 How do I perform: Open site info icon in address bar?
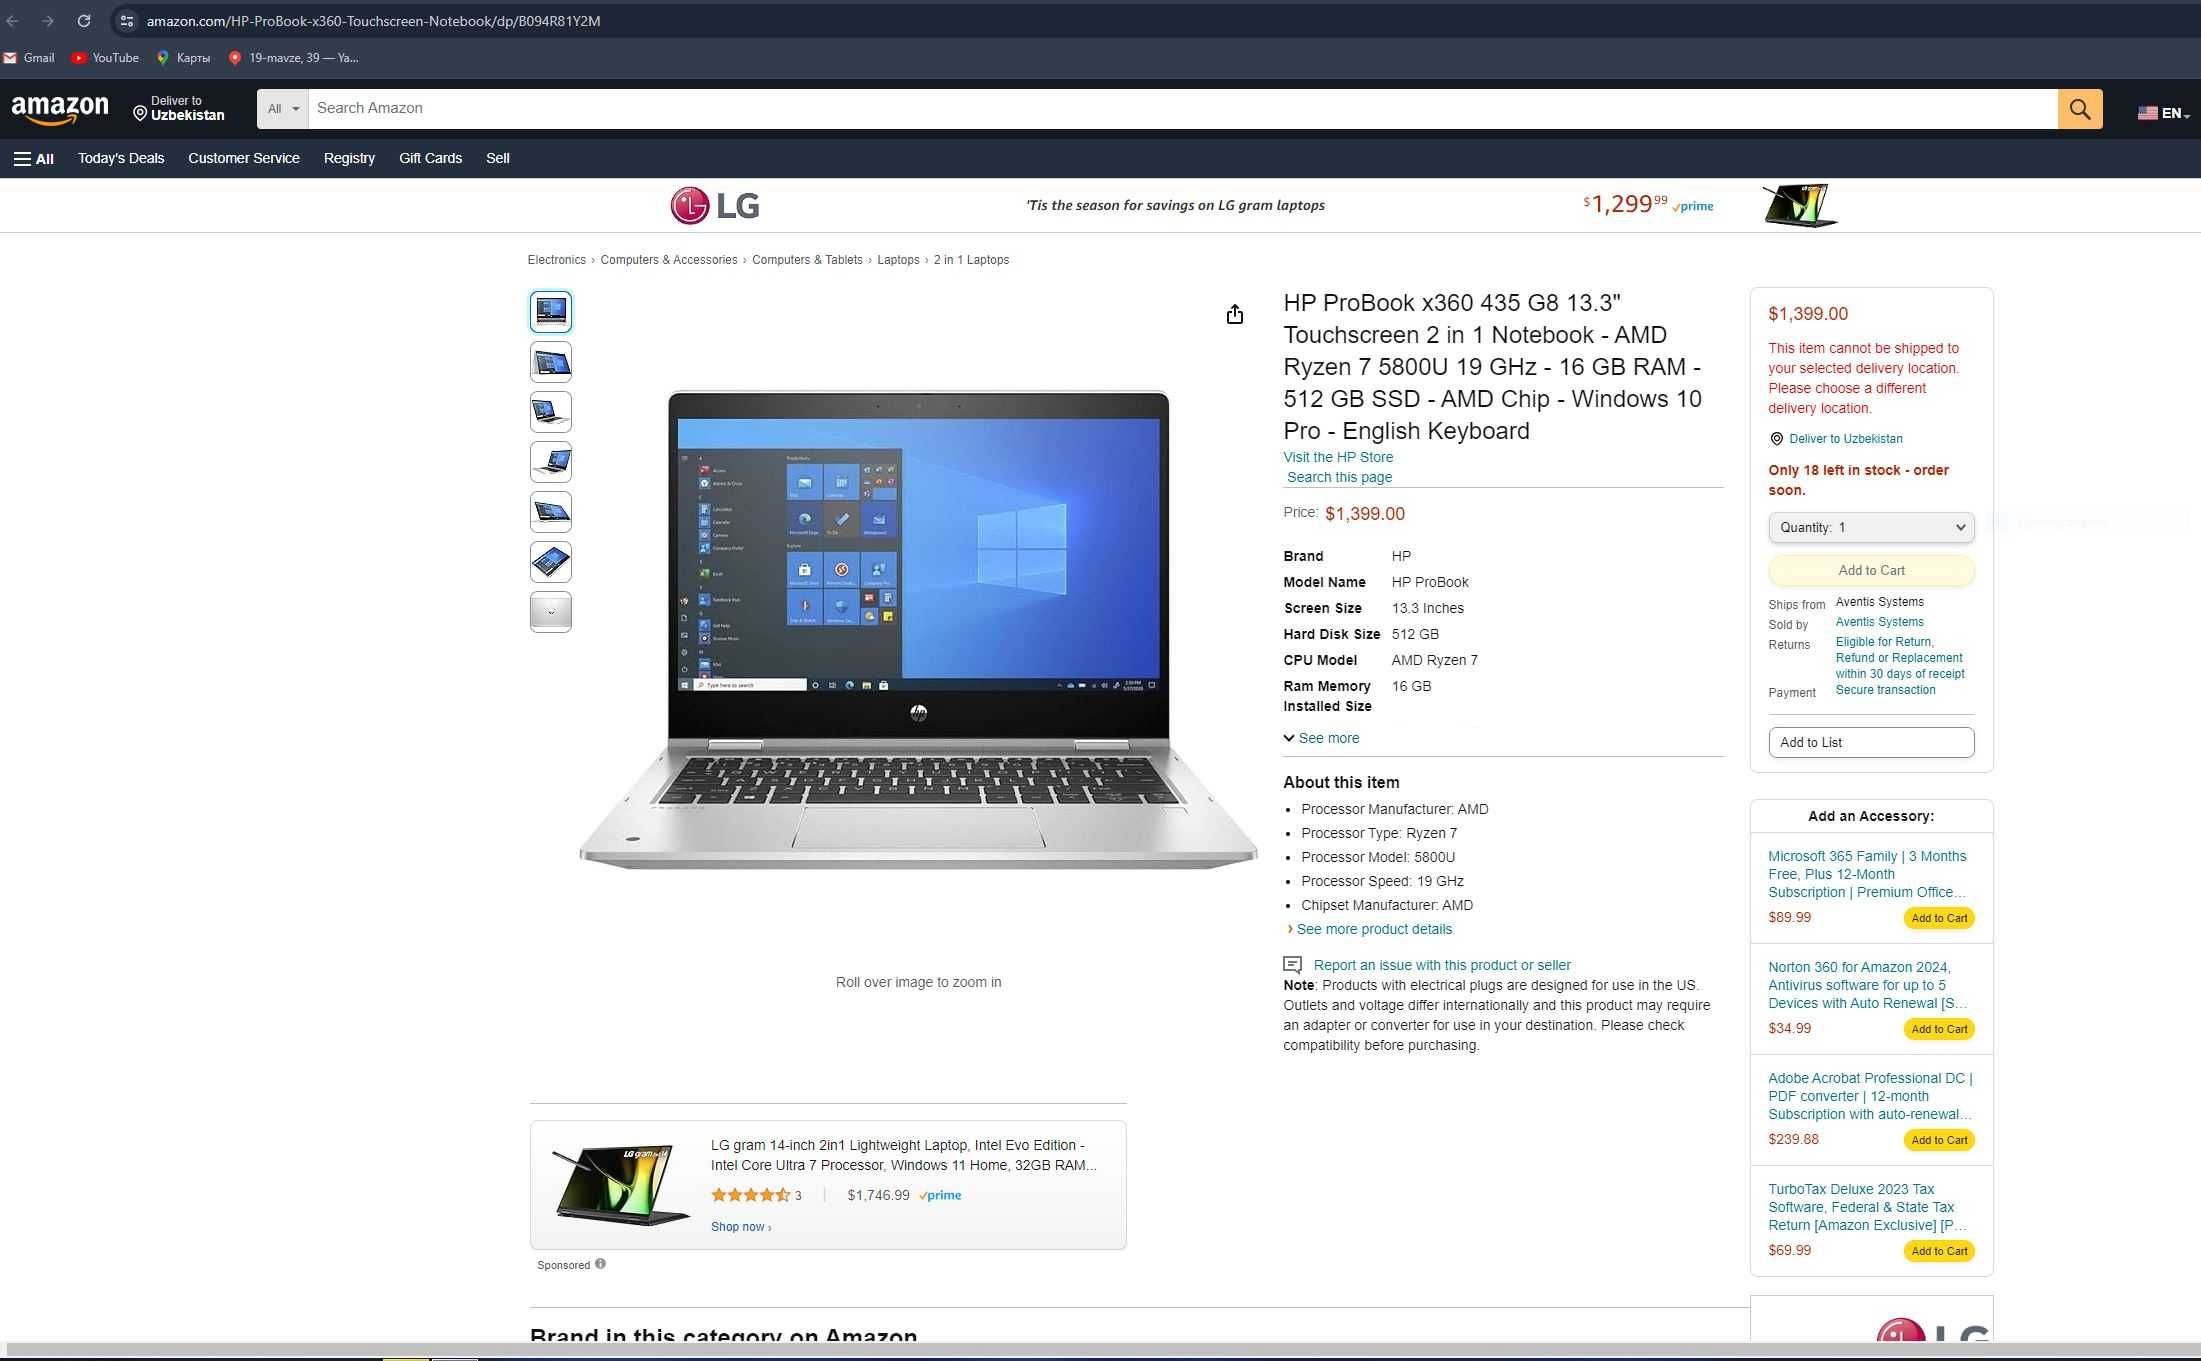point(126,21)
